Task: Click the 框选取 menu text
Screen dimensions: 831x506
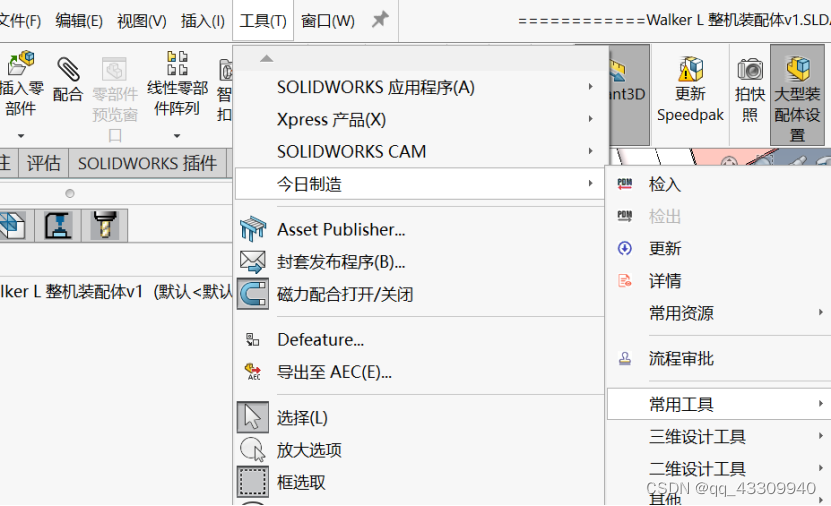Action: coord(301,482)
